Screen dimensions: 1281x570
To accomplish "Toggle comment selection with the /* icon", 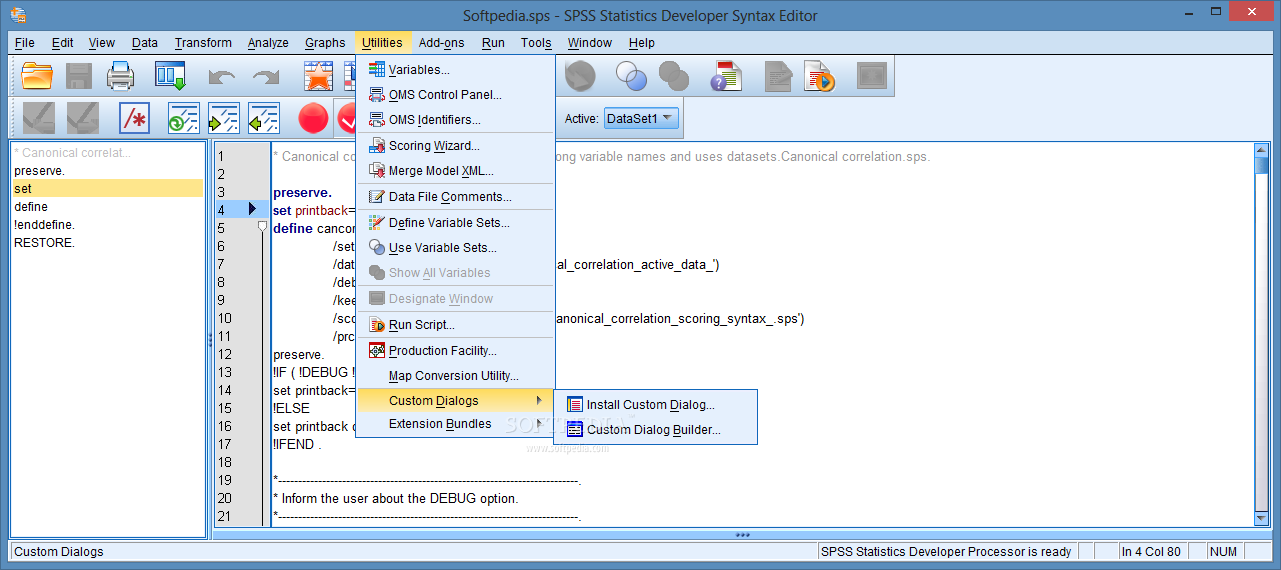I will [134, 119].
